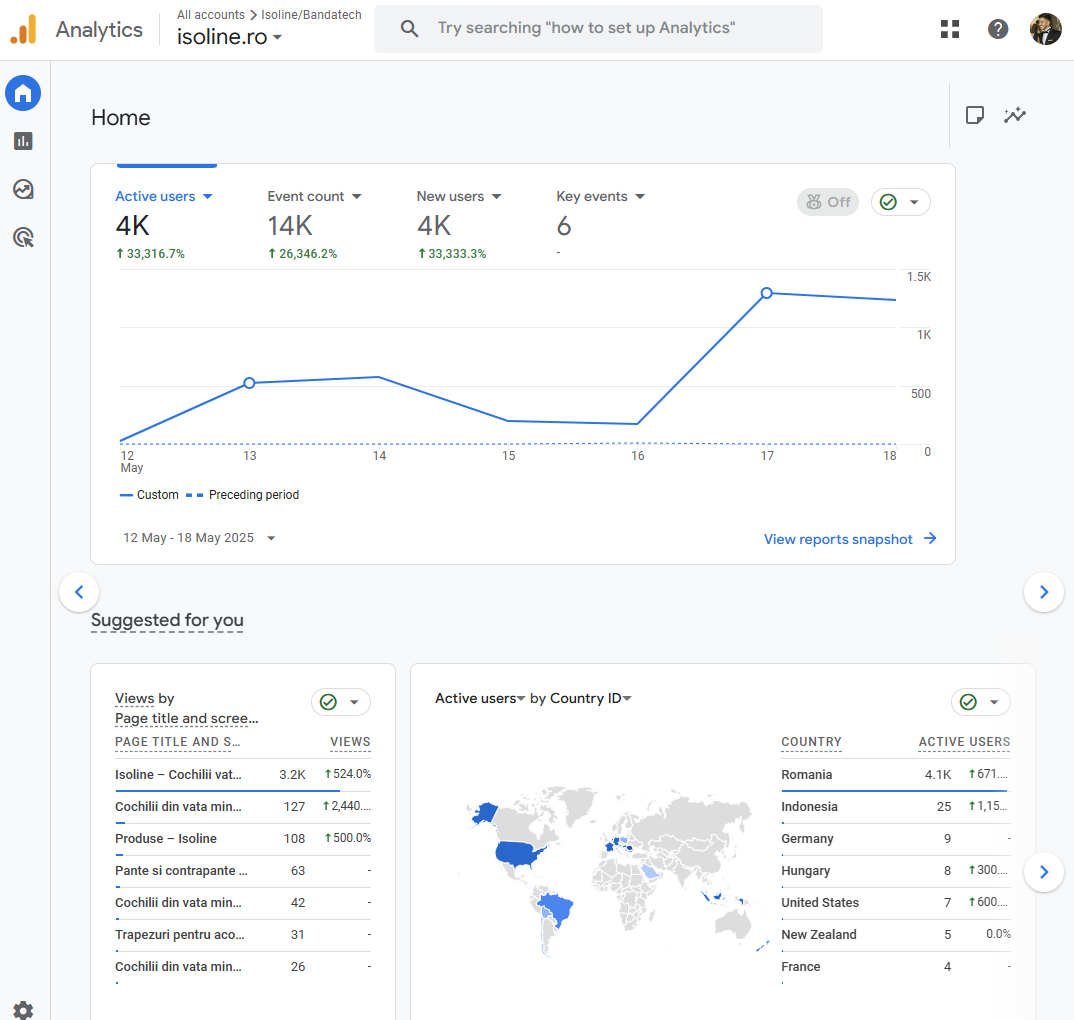The height and width of the screenshot is (1020, 1074).
Task: Go to previous overview card
Action: [x=79, y=592]
